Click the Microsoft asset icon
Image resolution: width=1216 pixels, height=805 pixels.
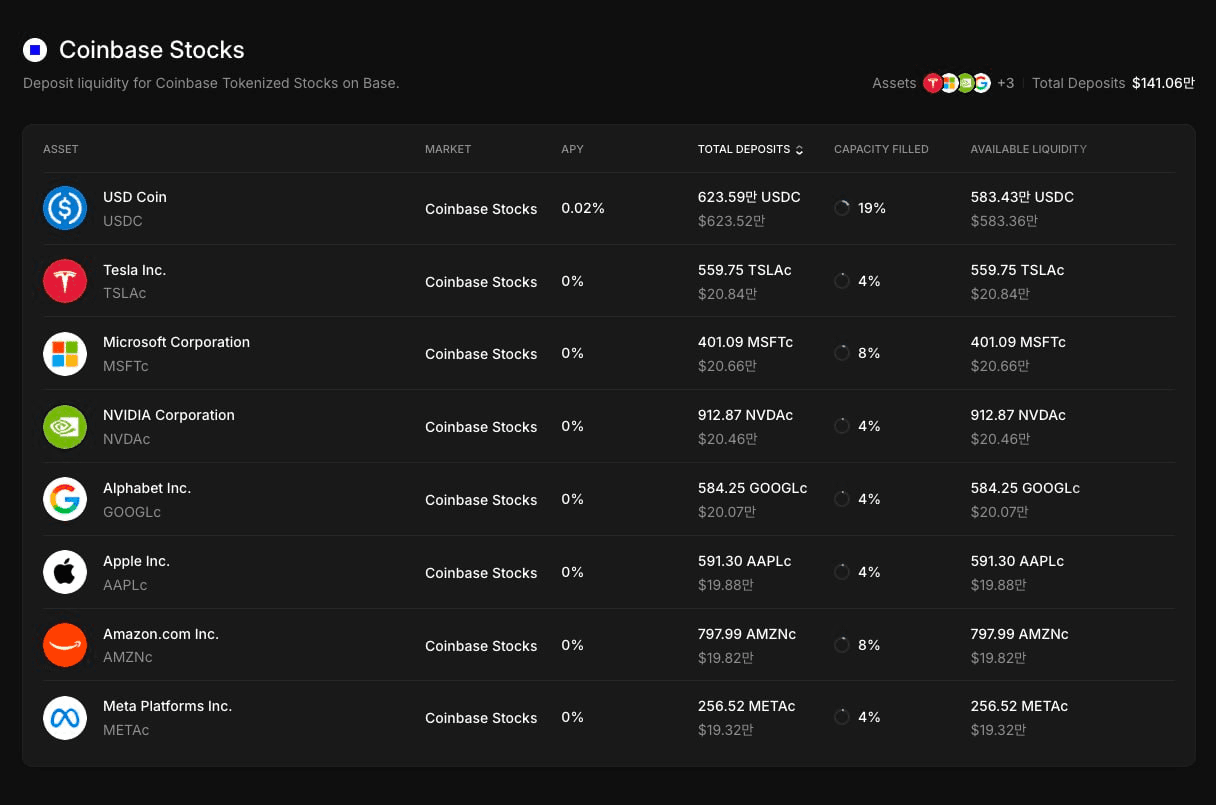pyautogui.click(x=65, y=354)
